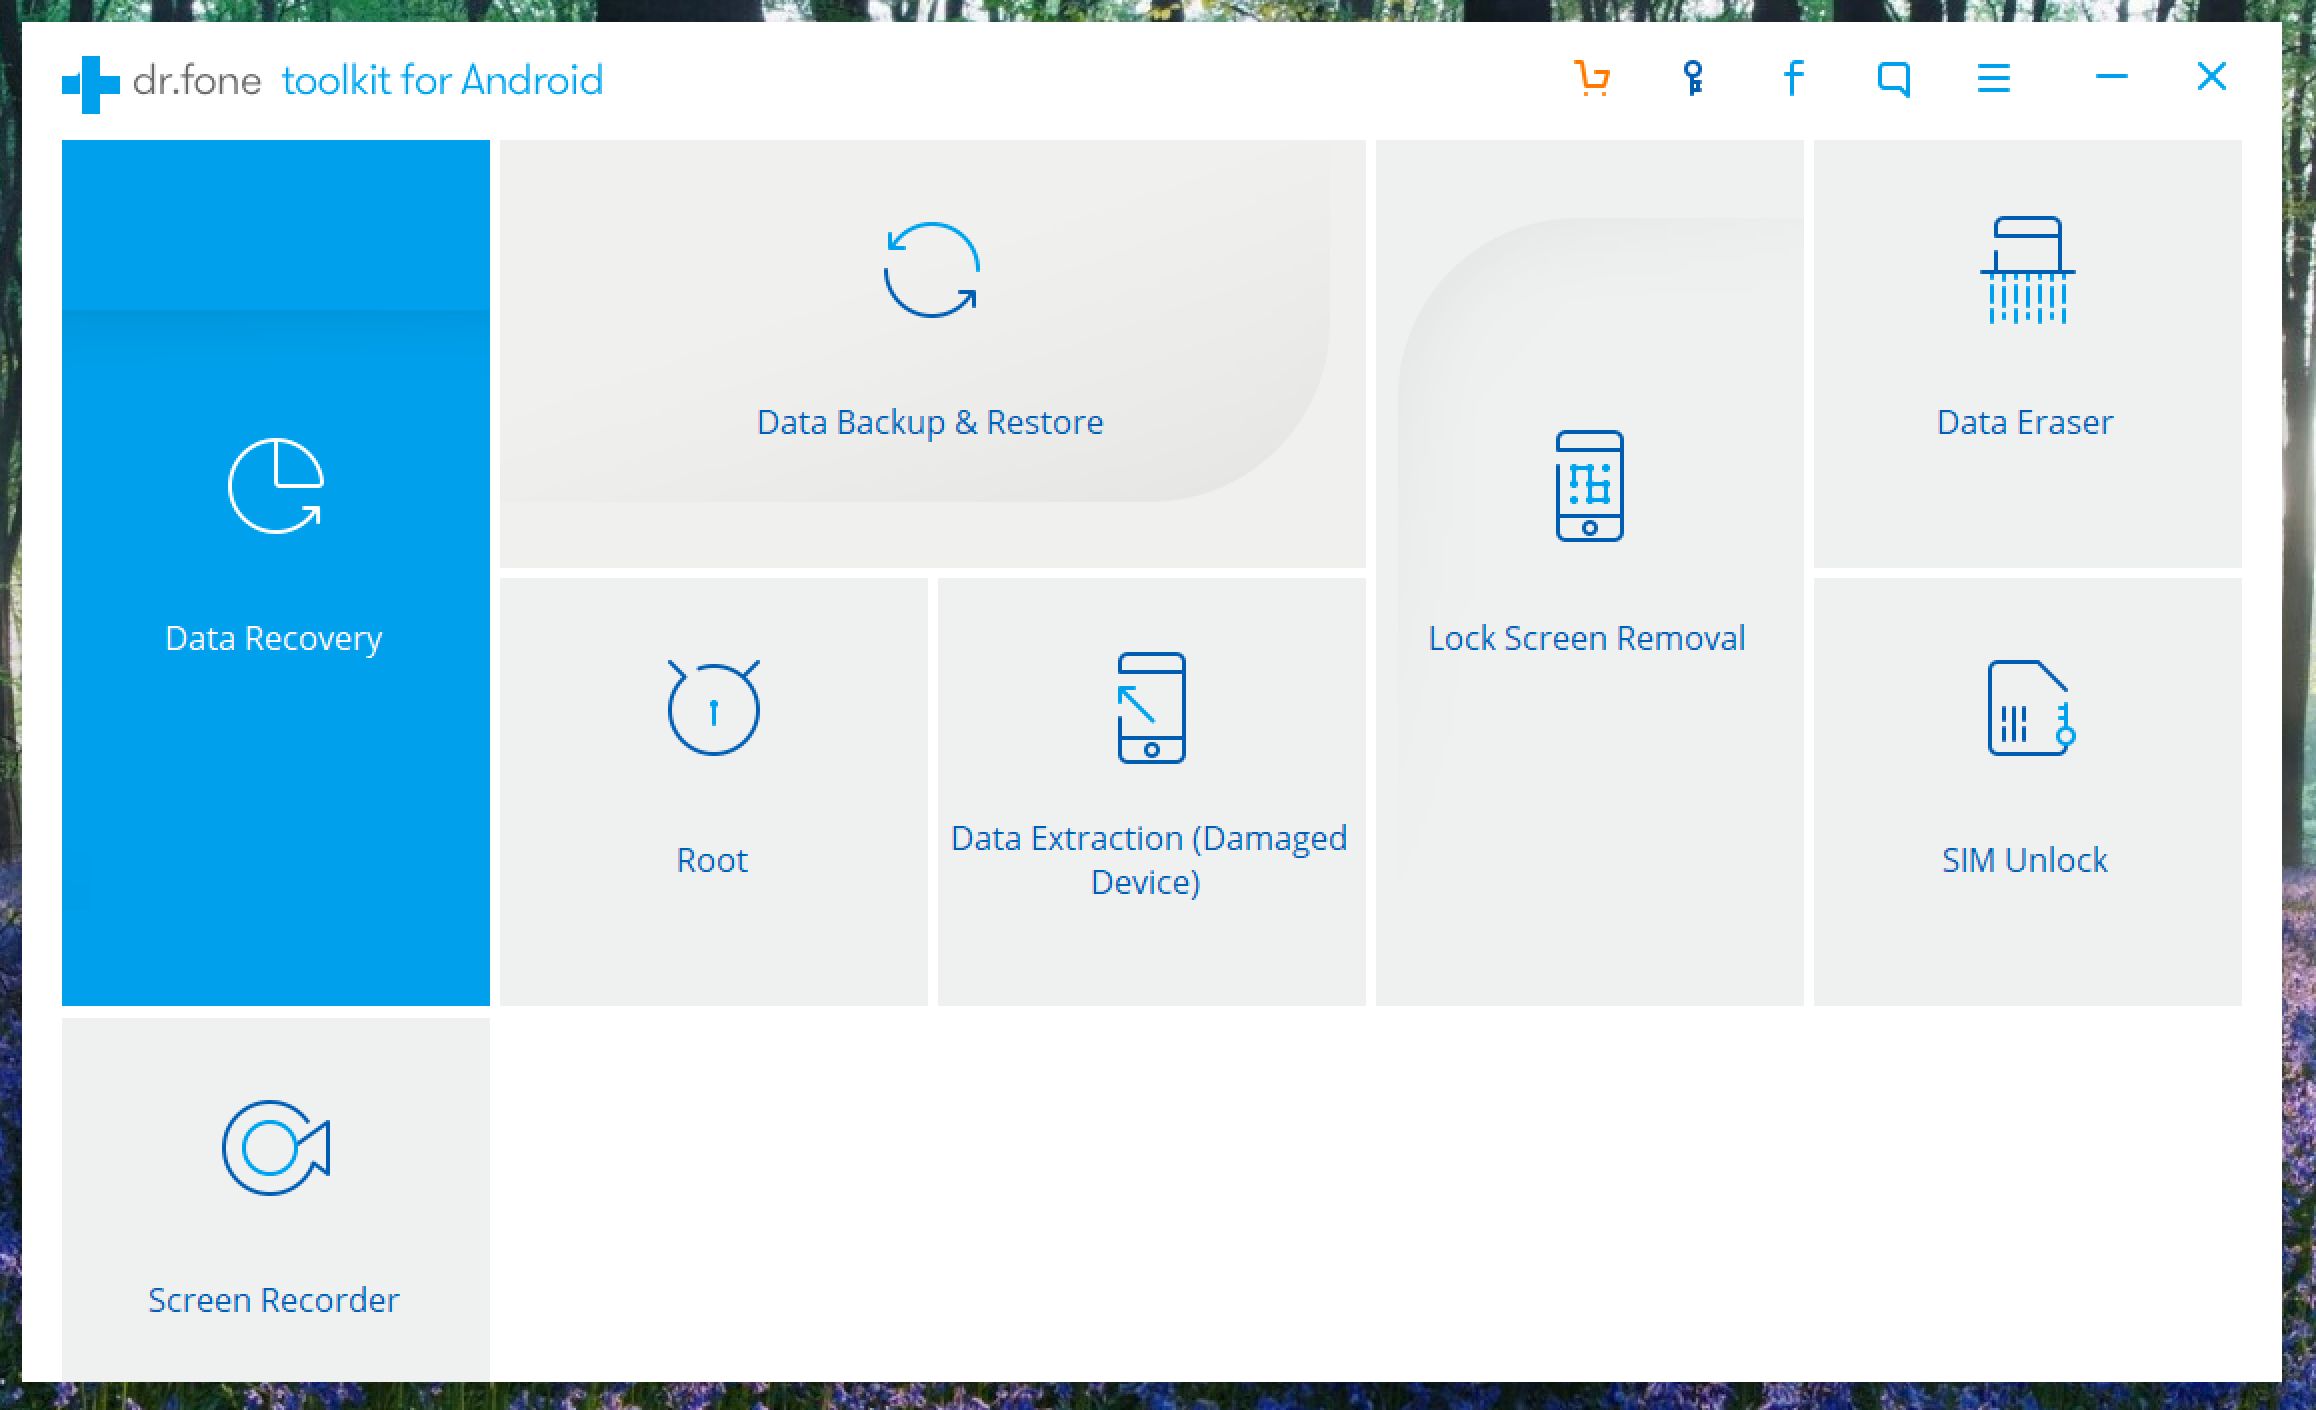The image size is (2316, 1410).
Task: Open the Root label
Action: [712, 860]
